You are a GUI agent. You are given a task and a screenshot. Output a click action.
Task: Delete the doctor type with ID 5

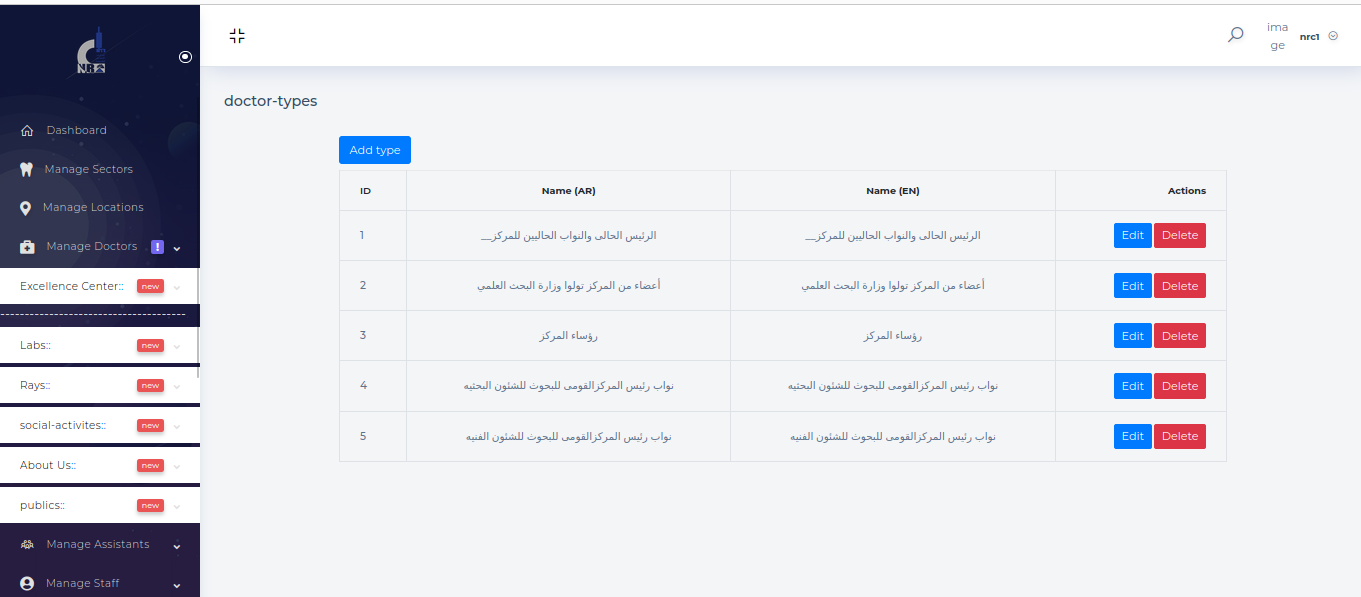pyautogui.click(x=1179, y=436)
